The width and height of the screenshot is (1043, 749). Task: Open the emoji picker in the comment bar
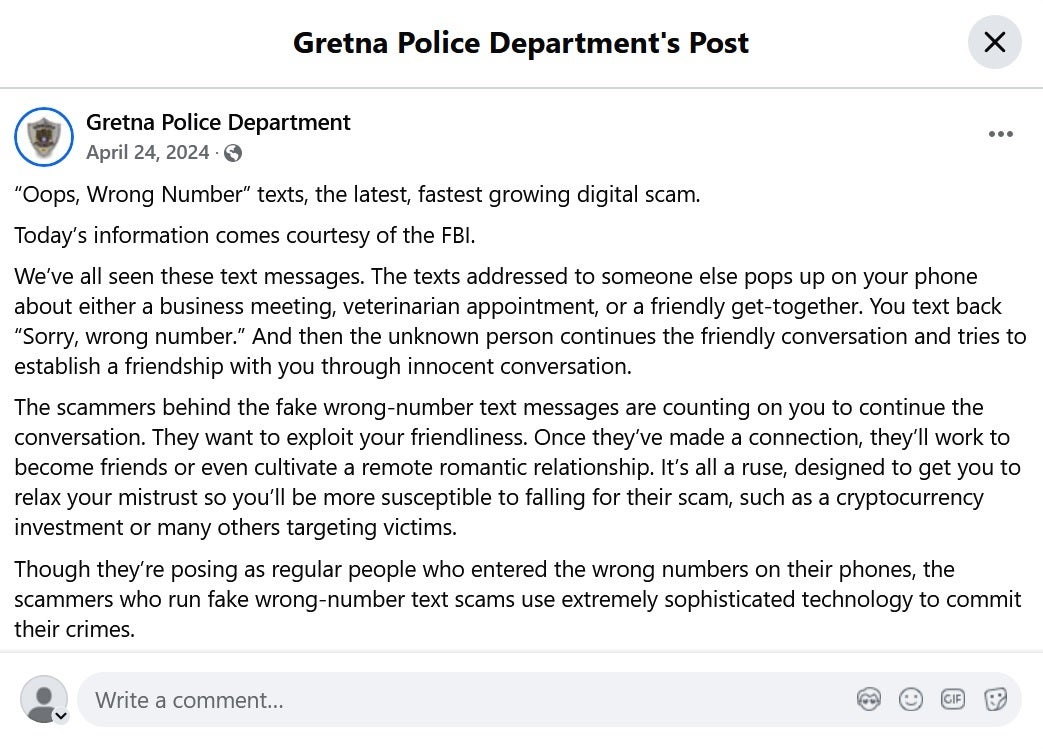(x=911, y=700)
